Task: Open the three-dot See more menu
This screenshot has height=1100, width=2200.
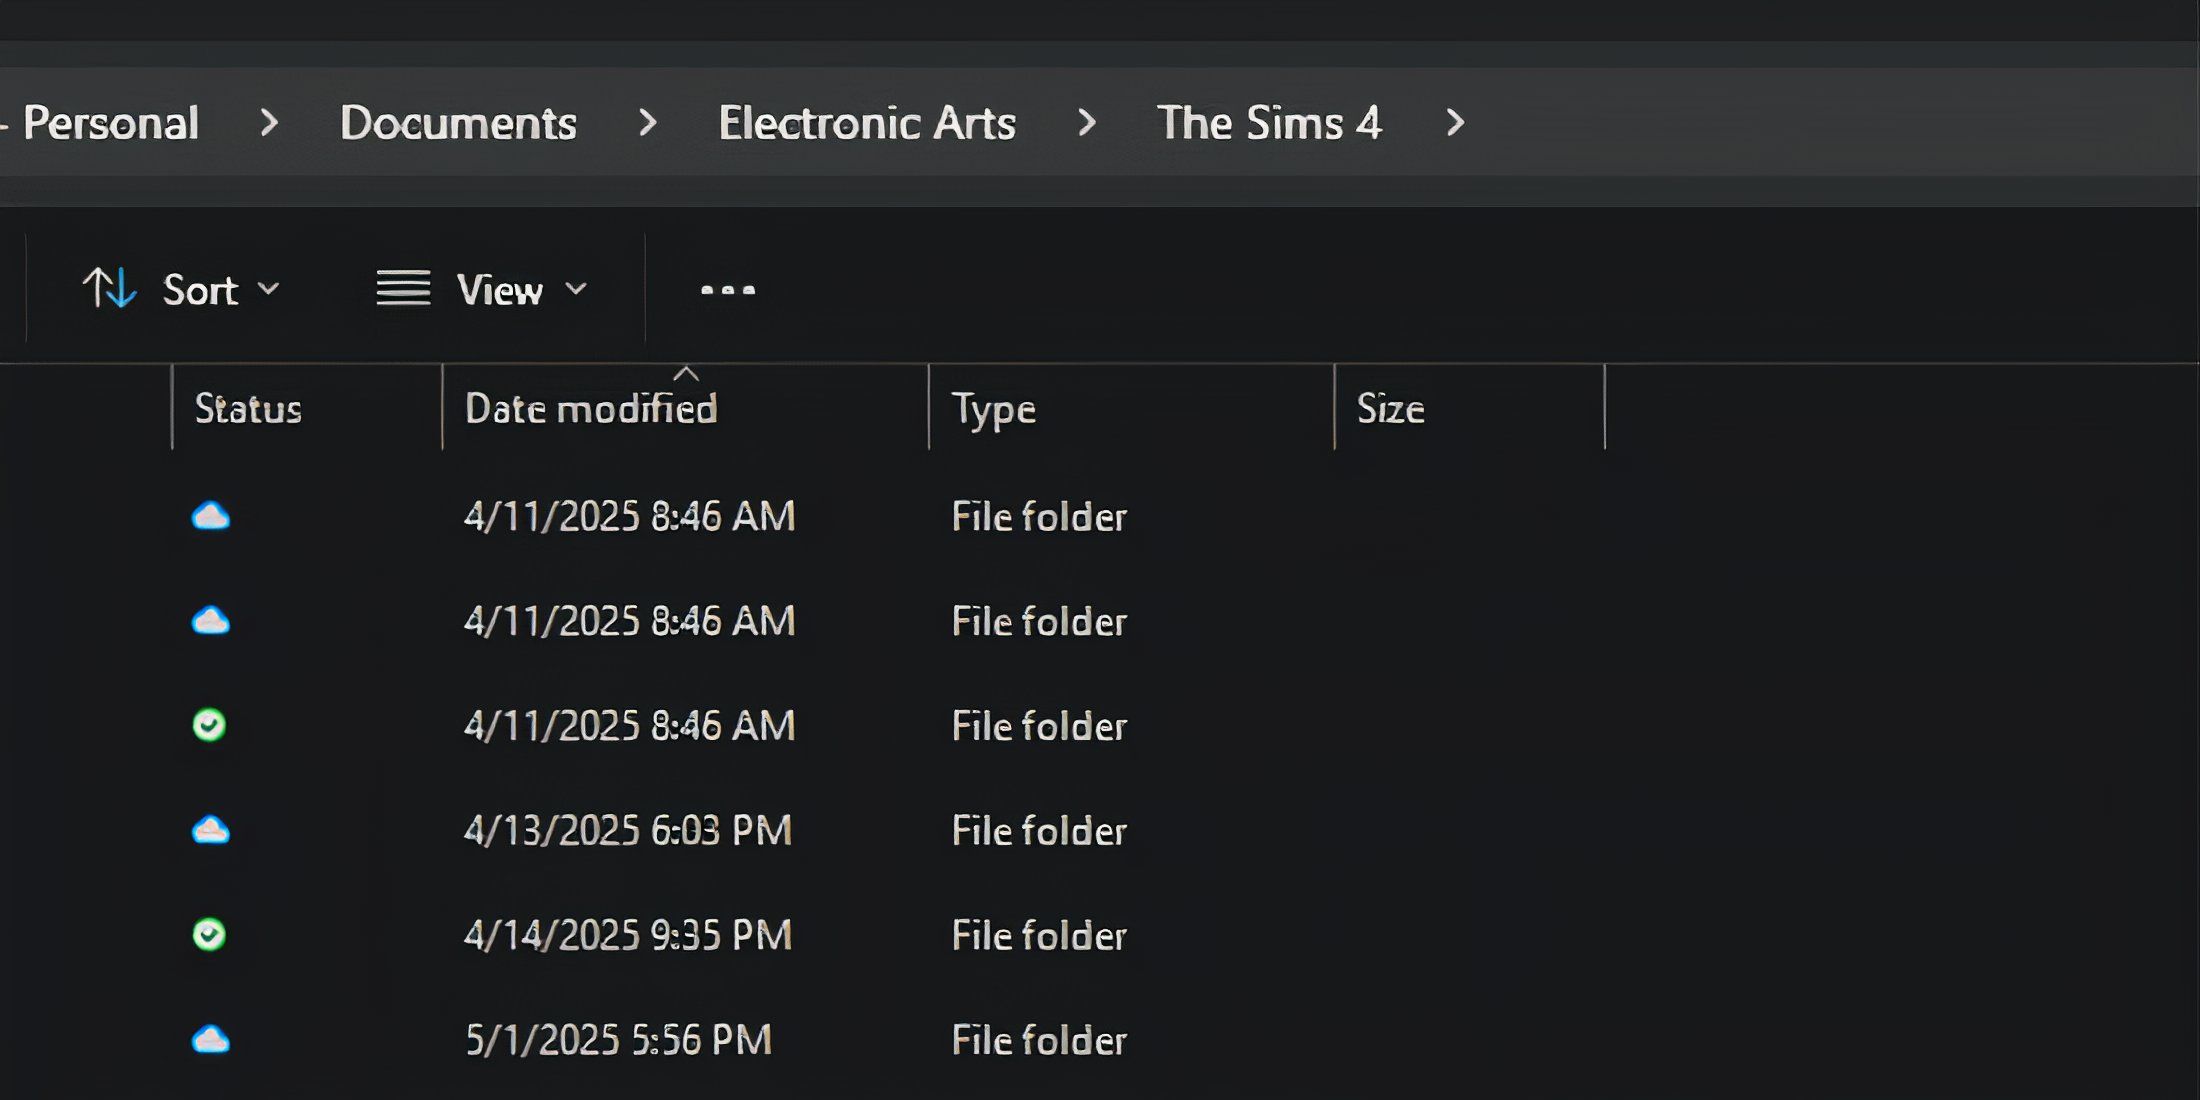Action: point(727,290)
